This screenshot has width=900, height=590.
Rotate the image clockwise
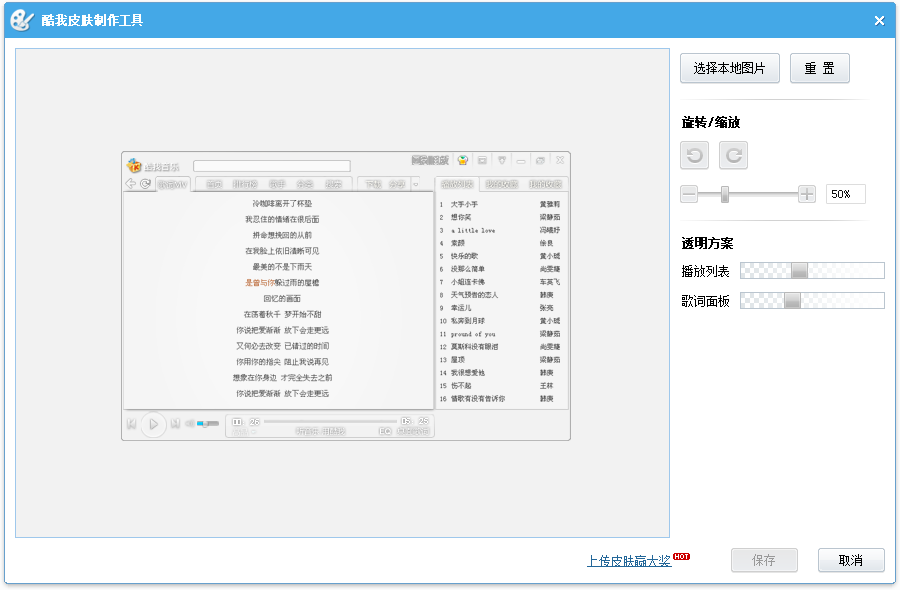(x=734, y=155)
